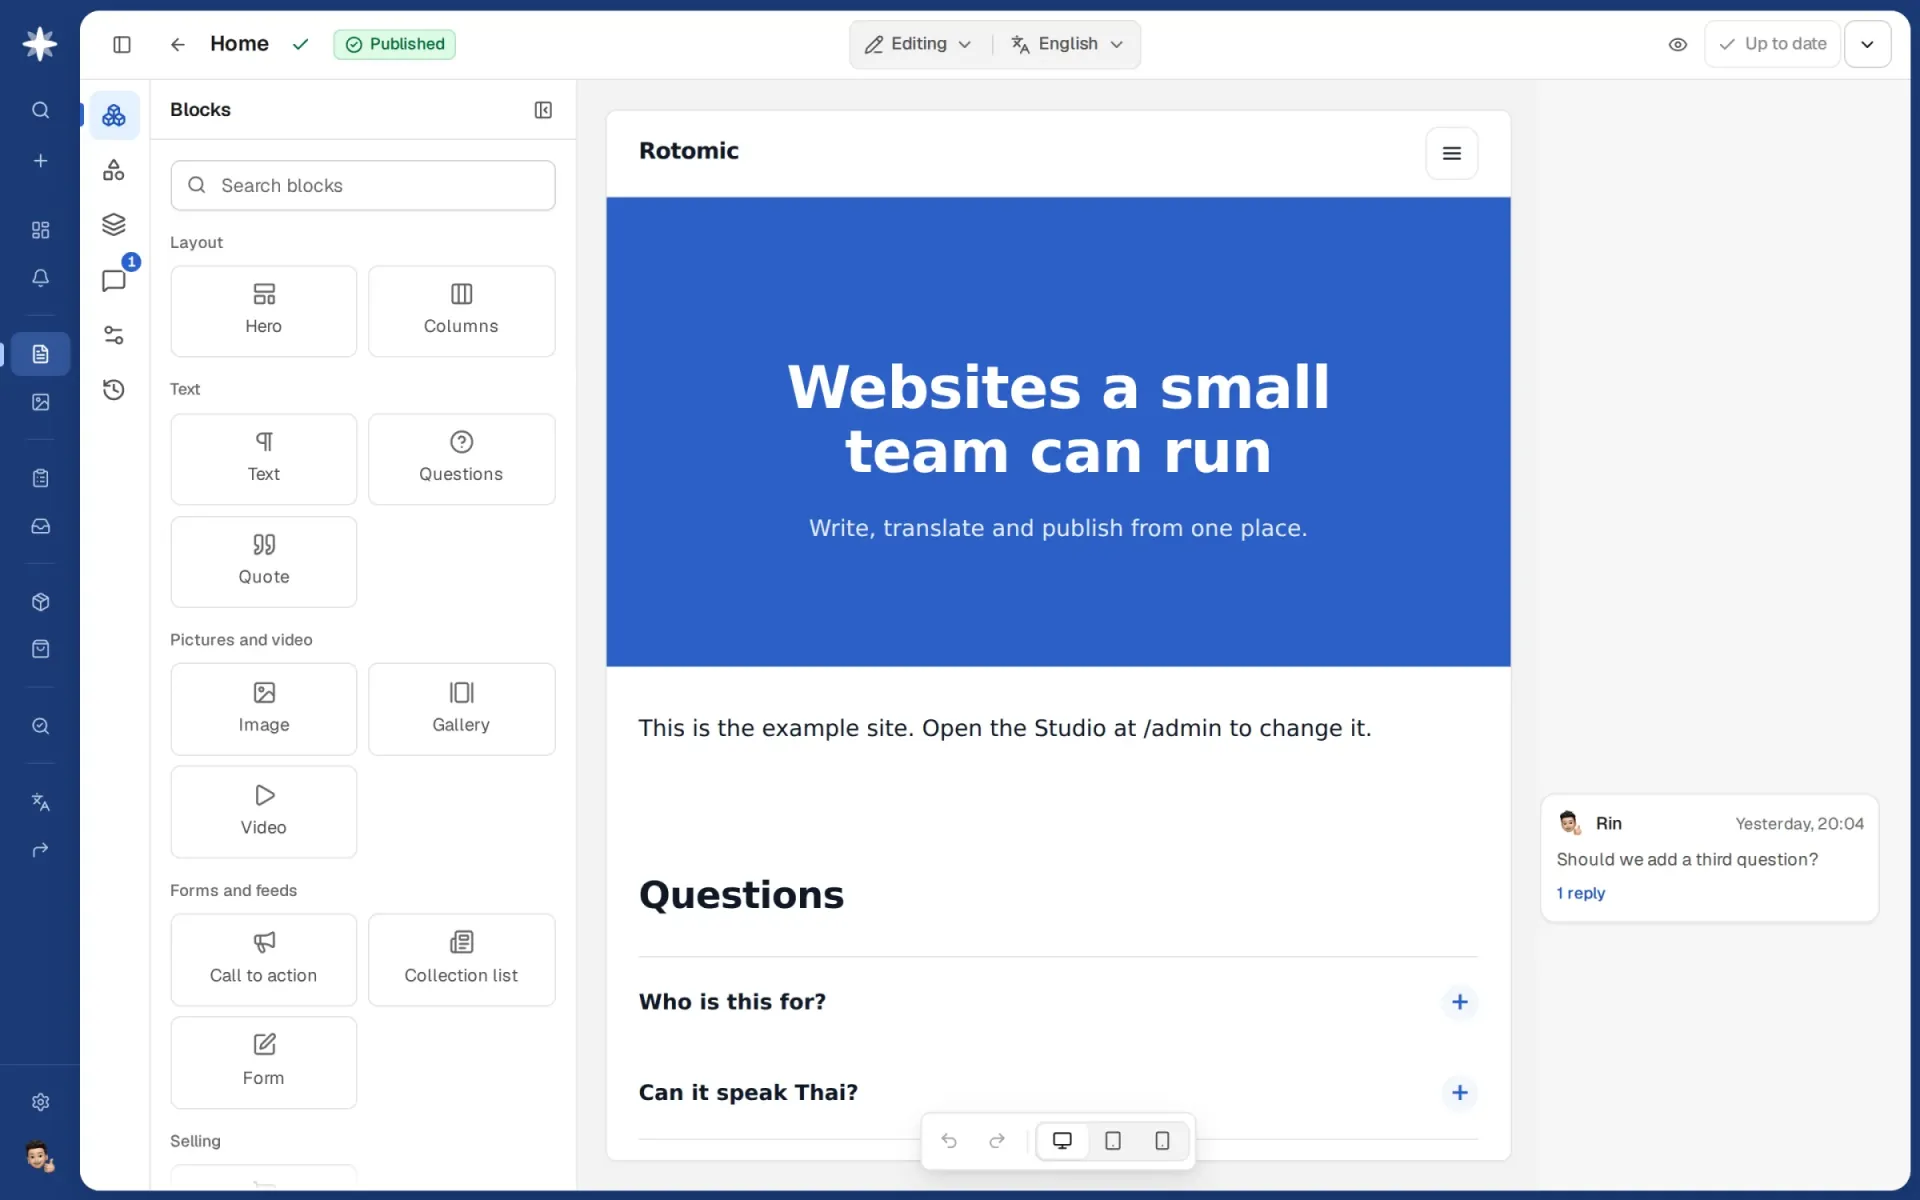
Task: Open the publish options chevron dropdown
Action: [1867, 44]
